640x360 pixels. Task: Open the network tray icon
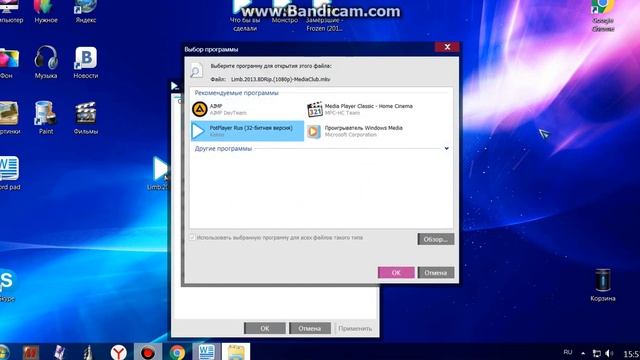[596, 353]
